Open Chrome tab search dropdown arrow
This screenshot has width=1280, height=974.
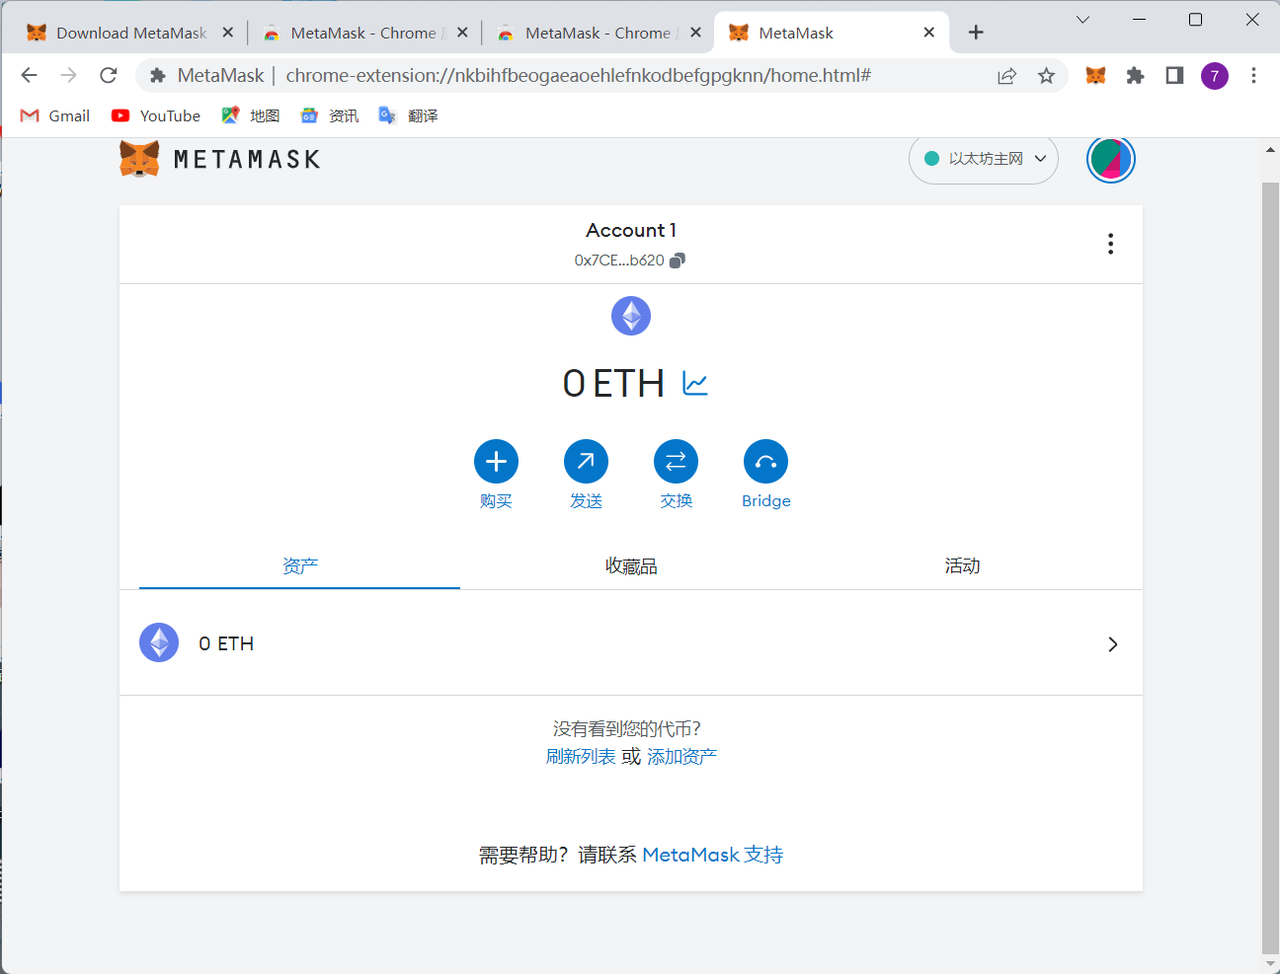pos(1083,20)
